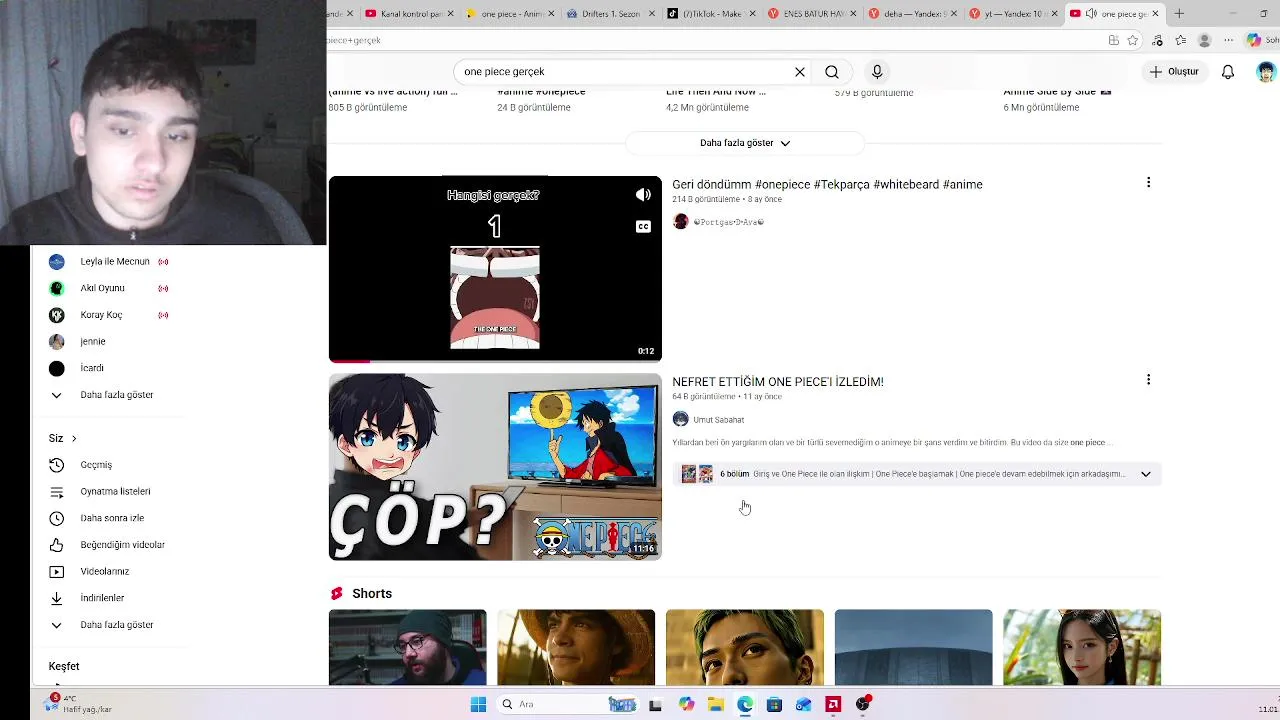Screen dimensions: 1280x720
Task: Switch to the yt — Yandex tab
Action: [x=1014, y=14]
